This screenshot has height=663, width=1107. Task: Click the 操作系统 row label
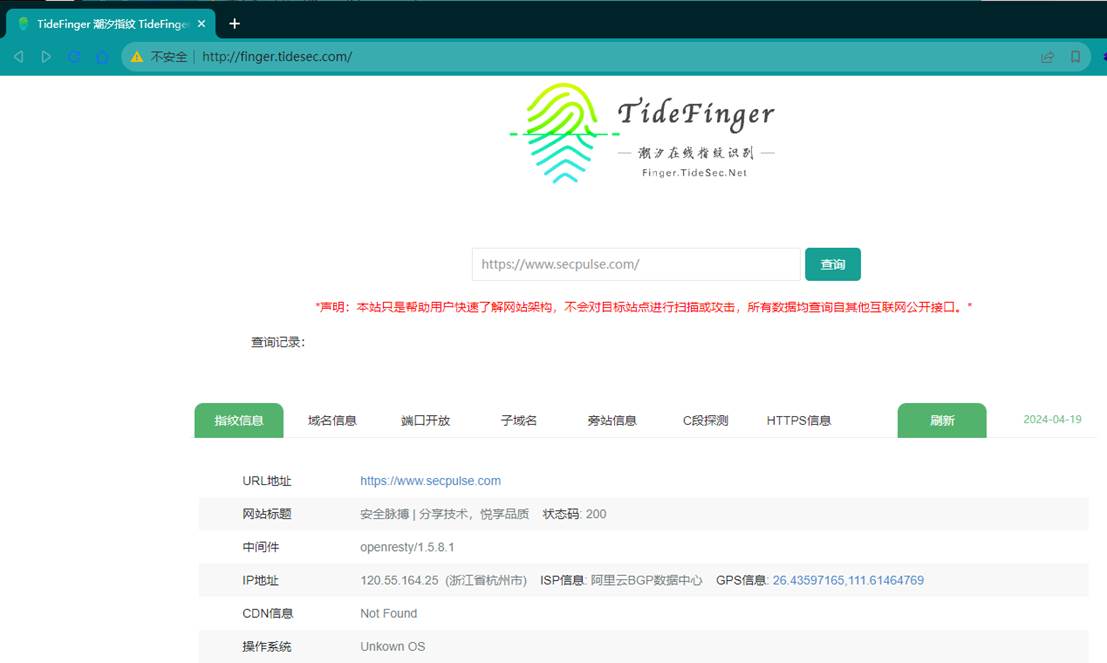[267, 647]
